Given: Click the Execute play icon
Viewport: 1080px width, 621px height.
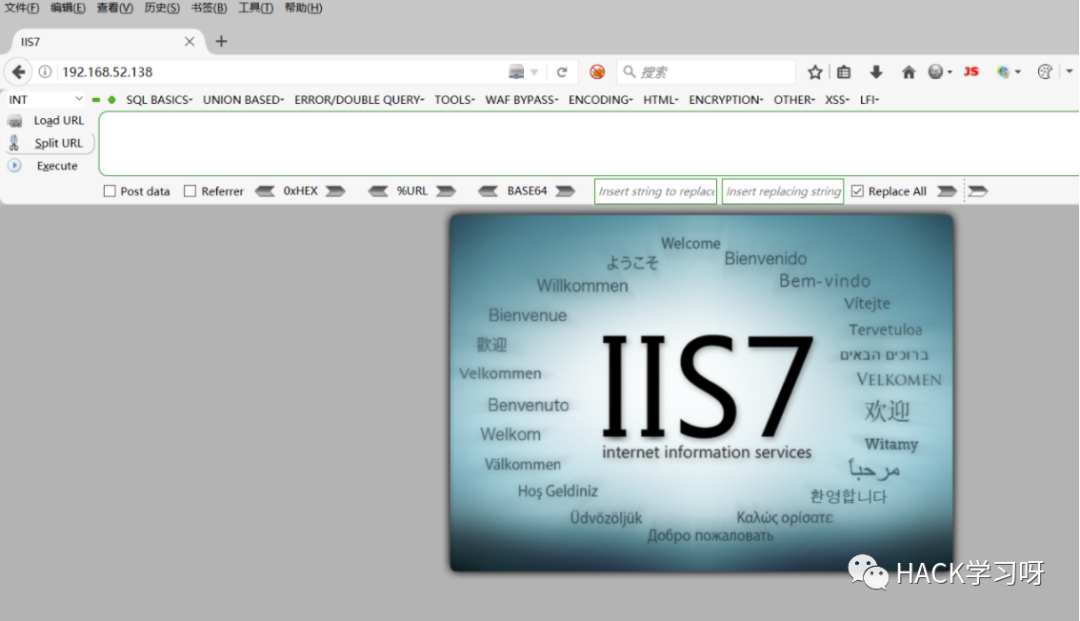Looking at the screenshot, I should point(14,166).
